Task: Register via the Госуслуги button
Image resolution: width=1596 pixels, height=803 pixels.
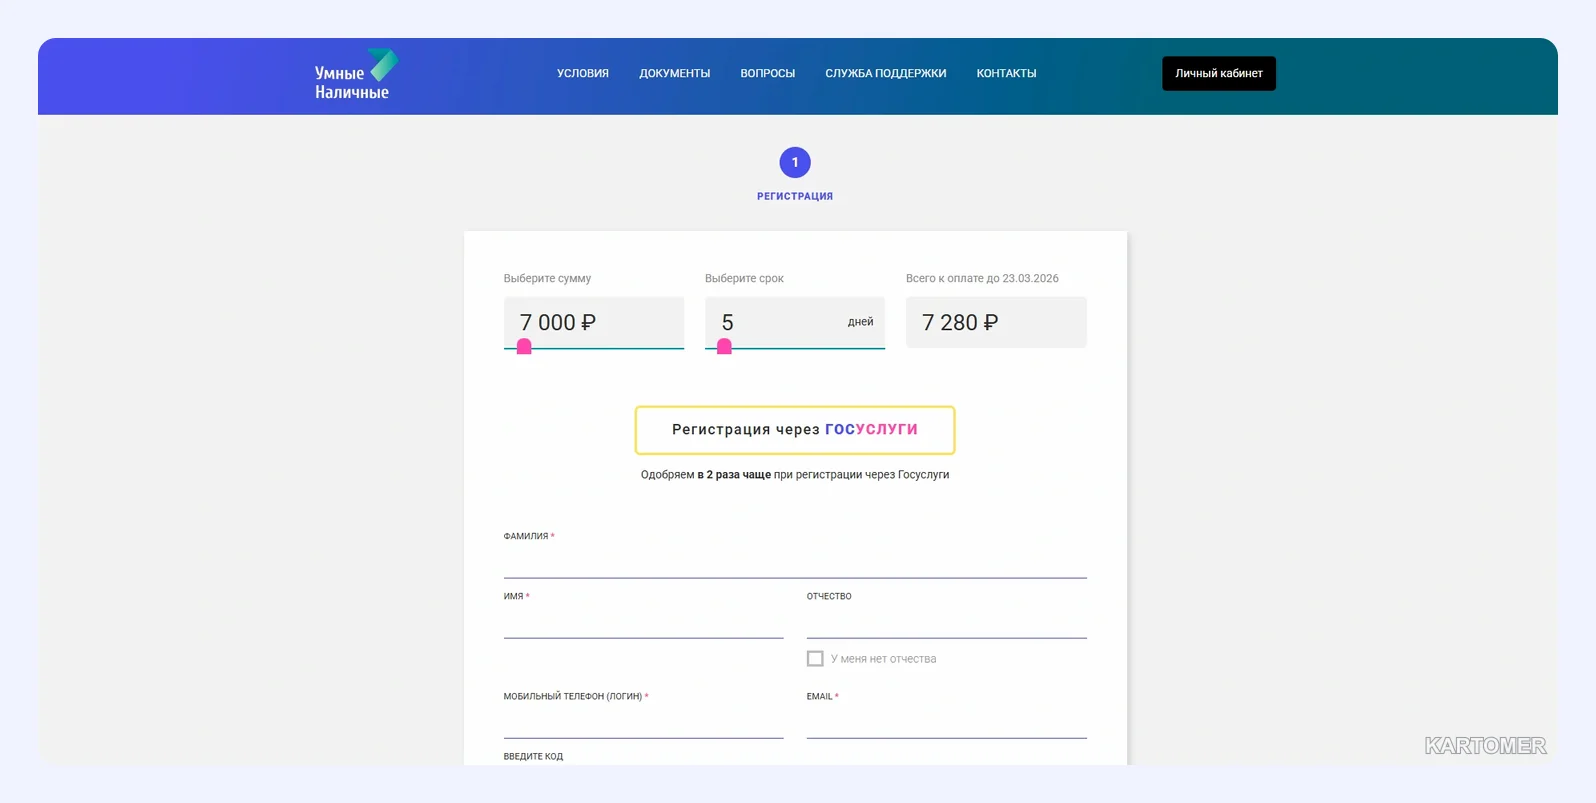Action: pyautogui.click(x=795, y=430)
